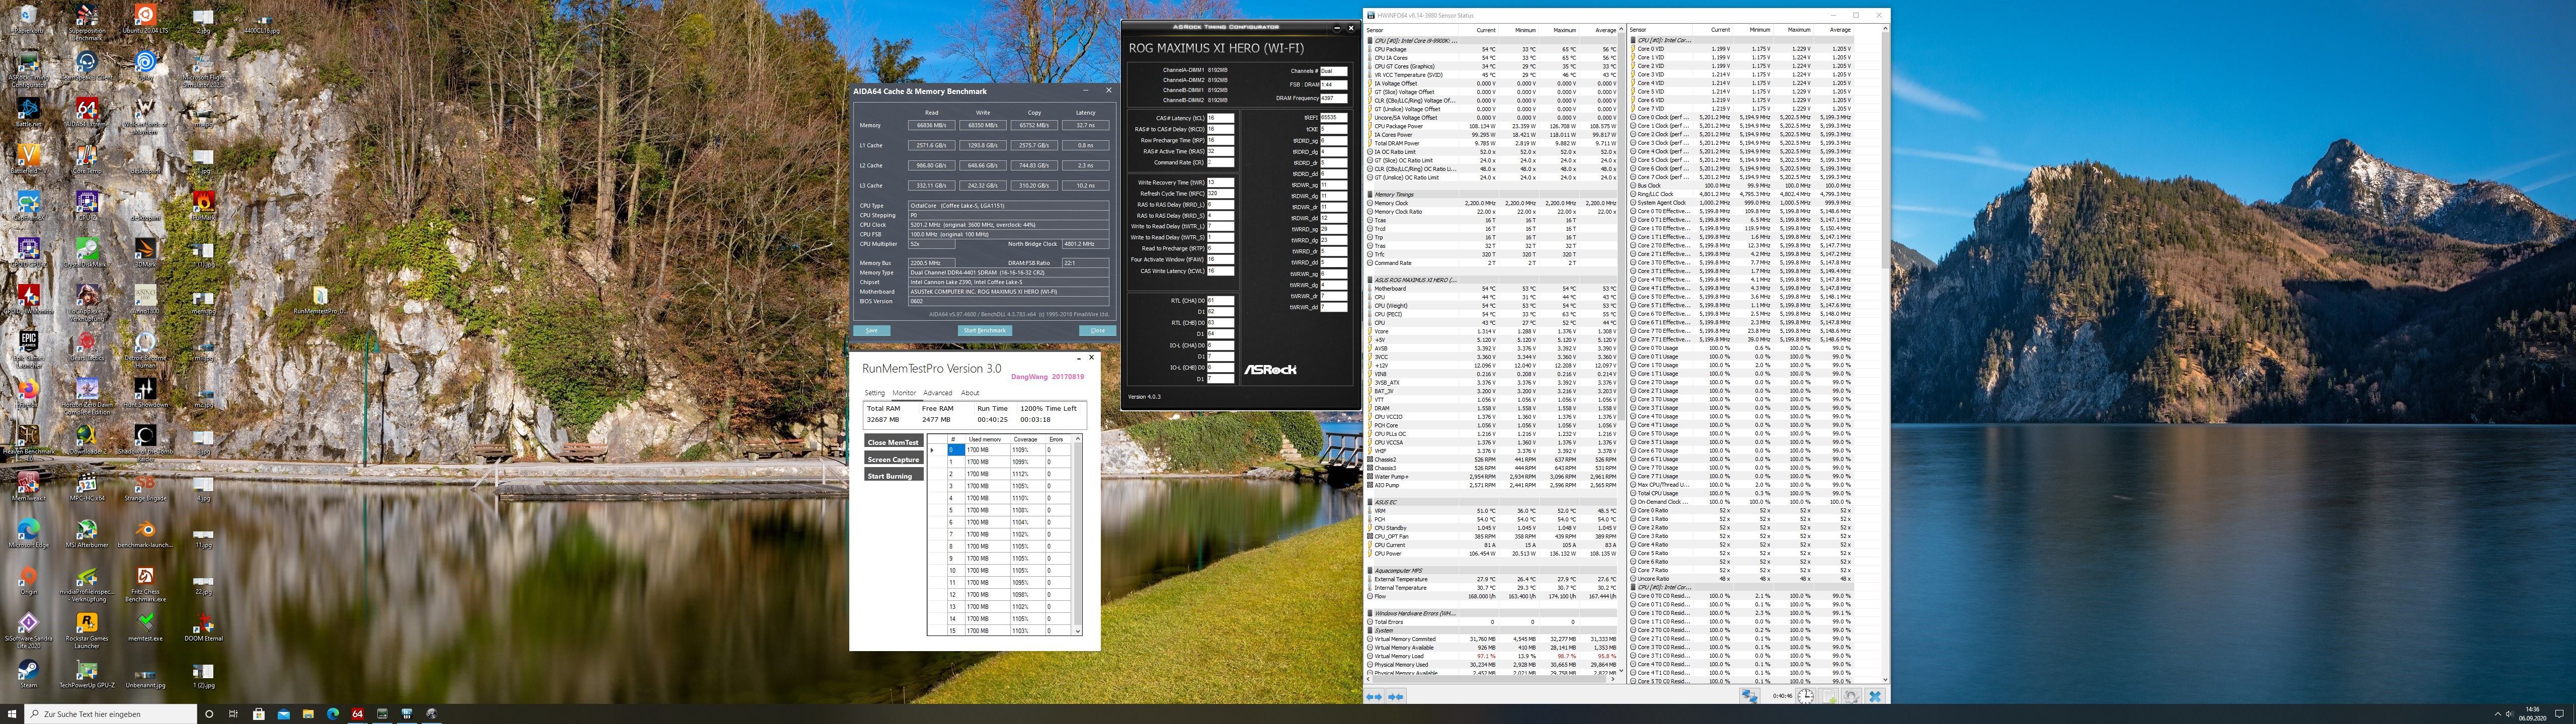Open Task View on the taskbar

click(x=233, y=714)
